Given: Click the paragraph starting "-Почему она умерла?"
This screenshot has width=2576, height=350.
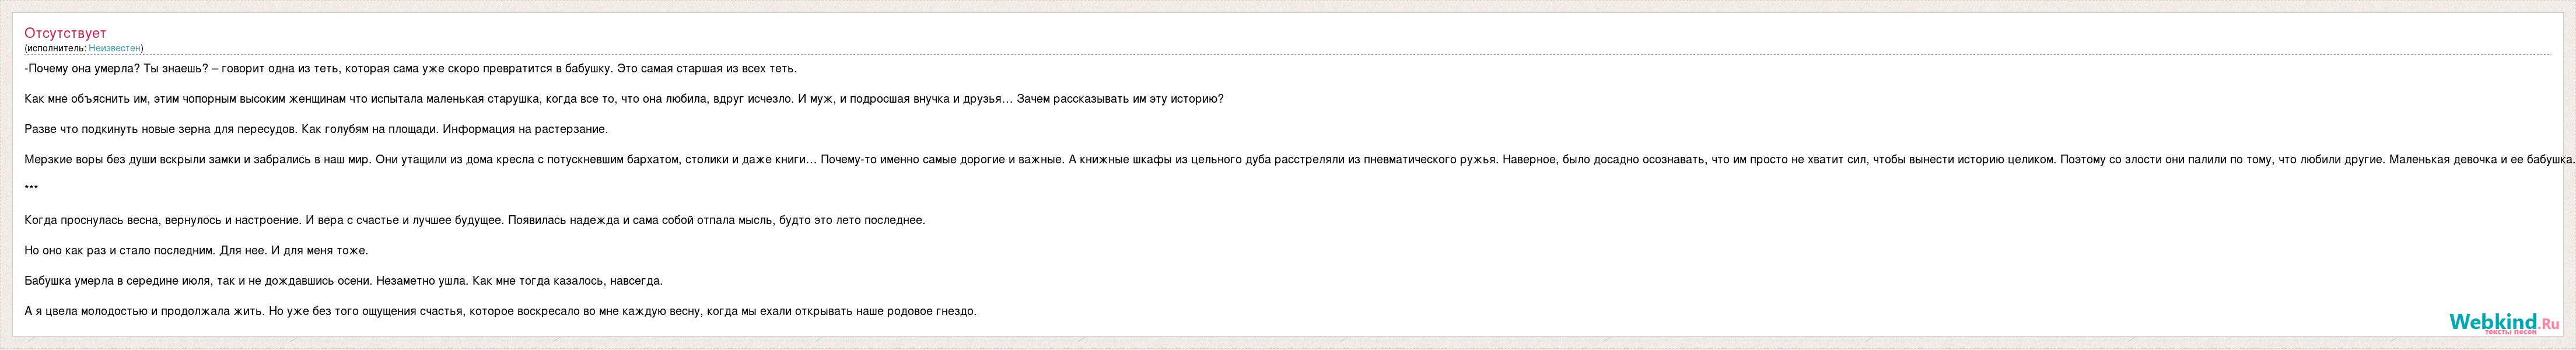Looking at the screenshot, I should pos(410,69).
